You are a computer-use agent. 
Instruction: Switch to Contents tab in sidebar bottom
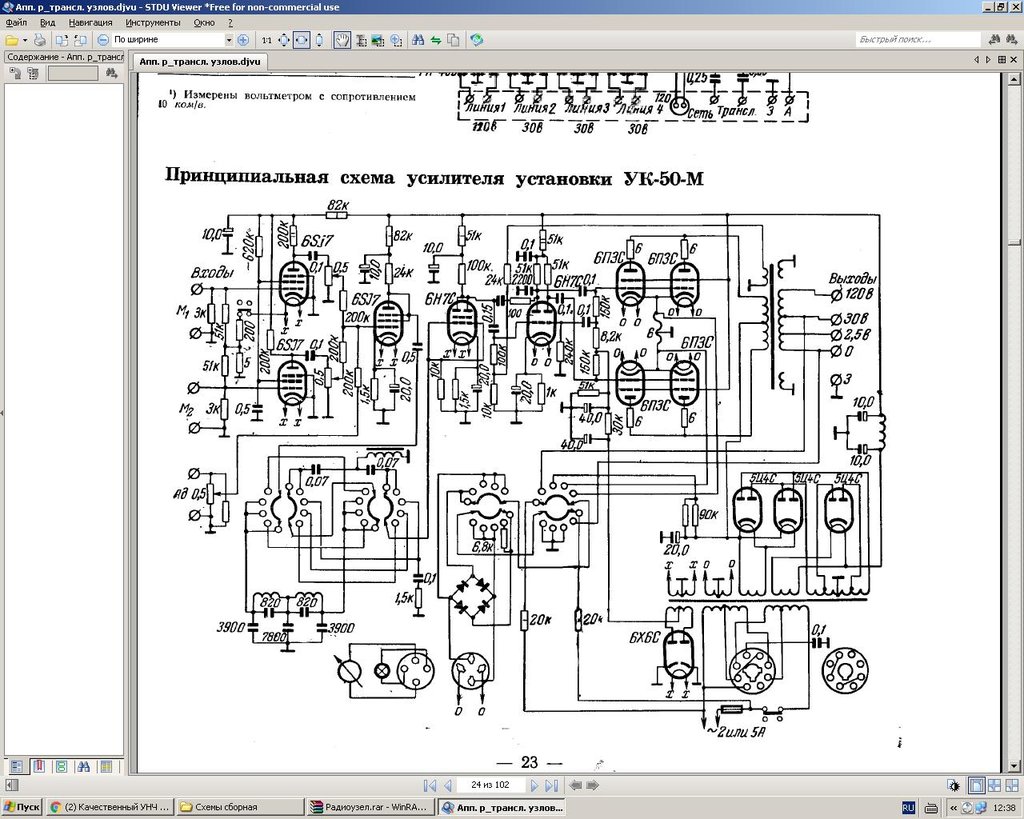(17, 767)
